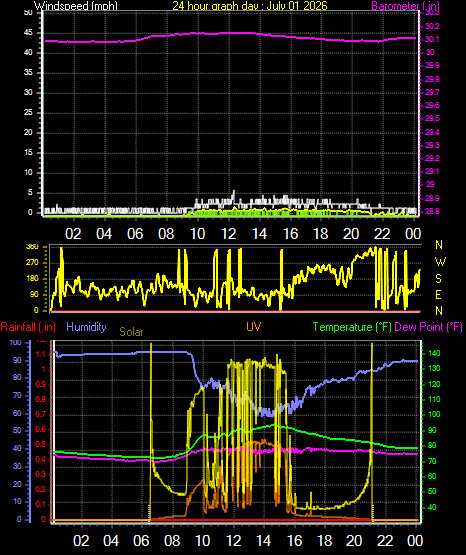Click the '360' wind direction axis value
Screen dimensions: 466x555
[x=32, y=247]
